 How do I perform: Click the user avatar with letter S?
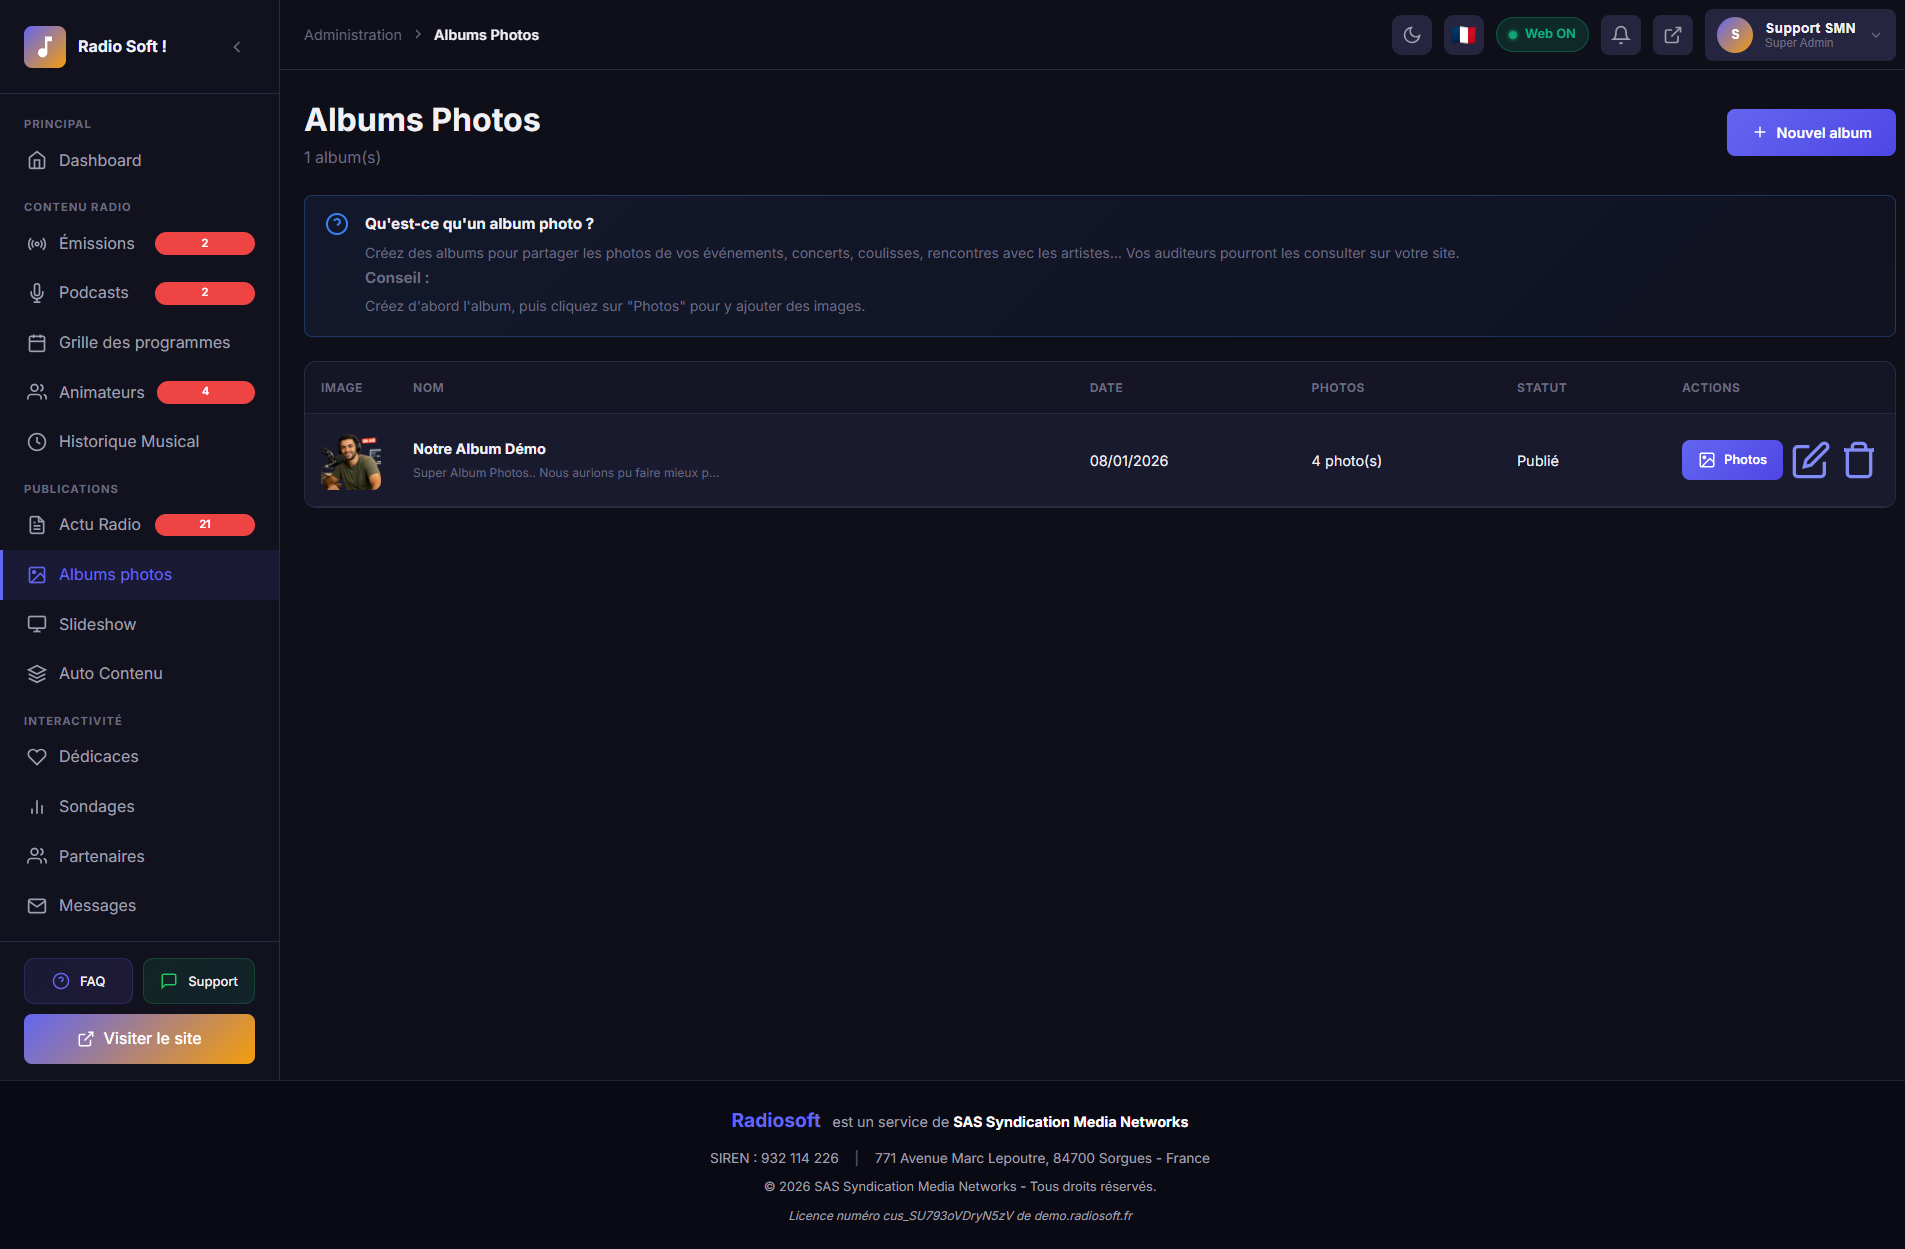coord(1735,35)
